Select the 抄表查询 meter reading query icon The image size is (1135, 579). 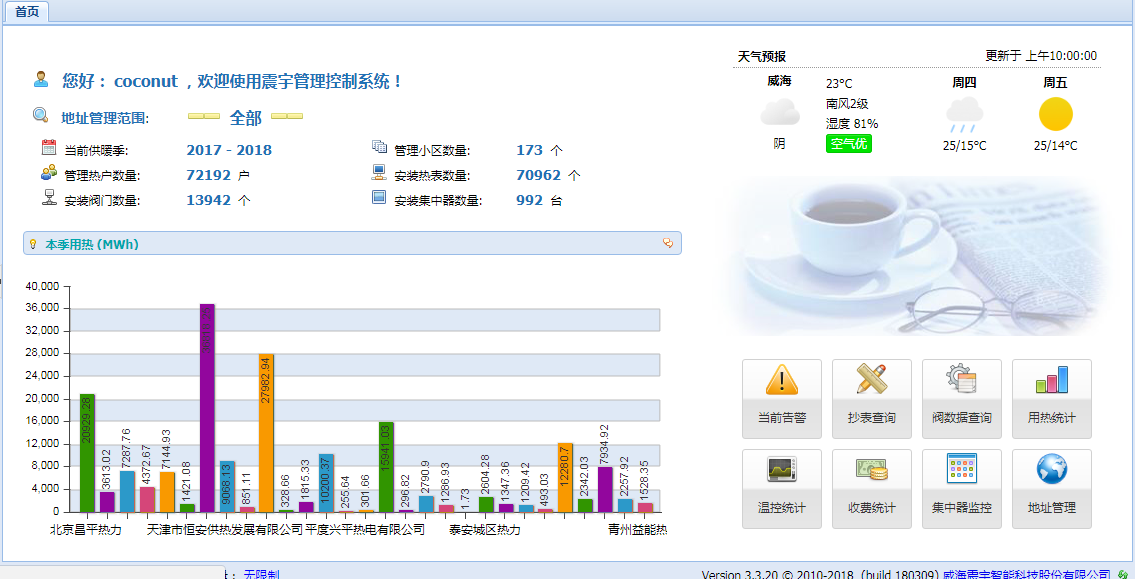(871, 398)
